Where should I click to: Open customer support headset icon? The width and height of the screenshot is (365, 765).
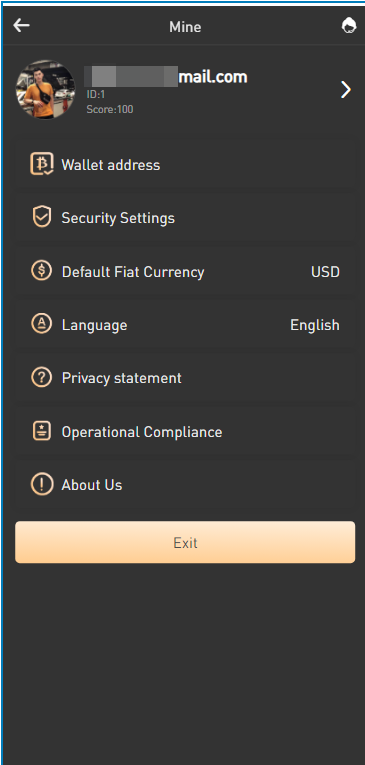348,25
